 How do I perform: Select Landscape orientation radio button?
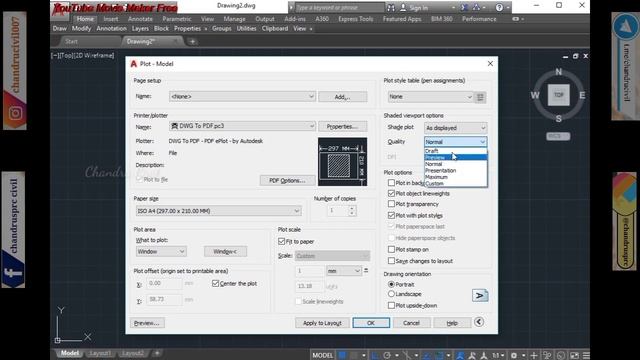(391, 294)
